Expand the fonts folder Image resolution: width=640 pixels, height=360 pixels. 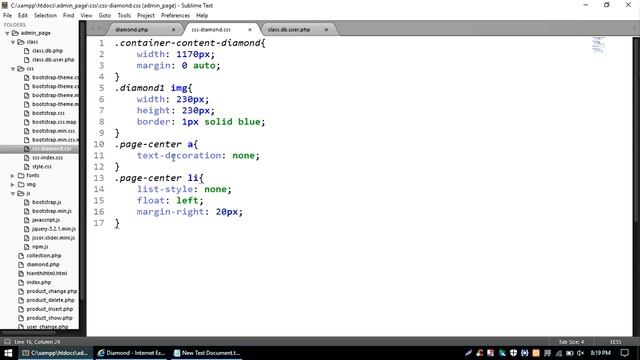[x=13, y=176]
